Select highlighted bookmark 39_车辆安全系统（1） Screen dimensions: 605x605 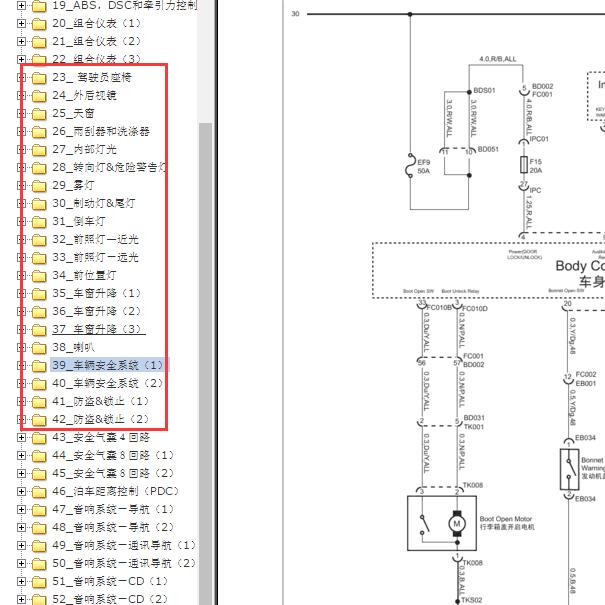pyautogui.click(x=109, y=365)
